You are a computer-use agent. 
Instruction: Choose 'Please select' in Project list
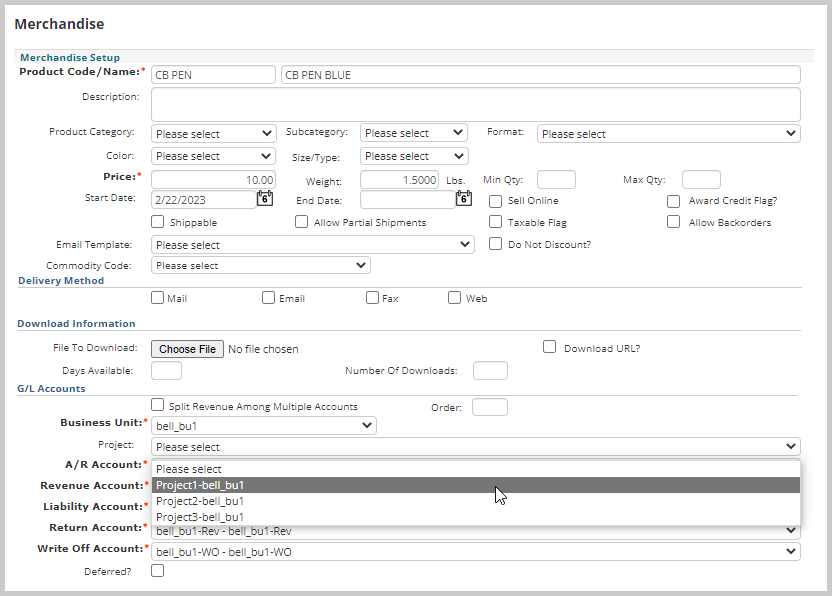475,469
